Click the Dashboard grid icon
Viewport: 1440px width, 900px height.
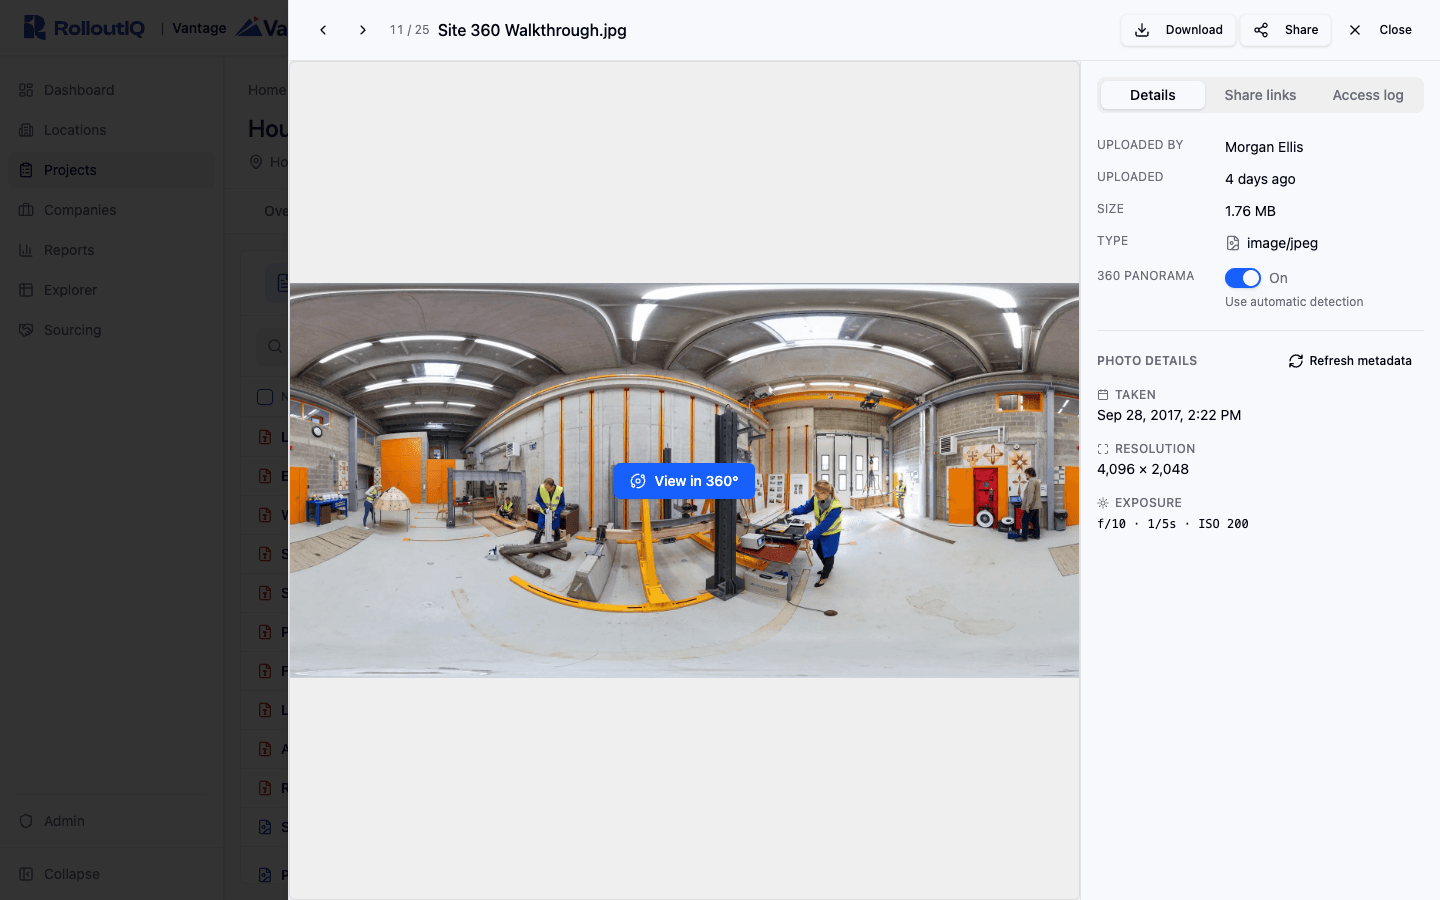pos(26,90)
